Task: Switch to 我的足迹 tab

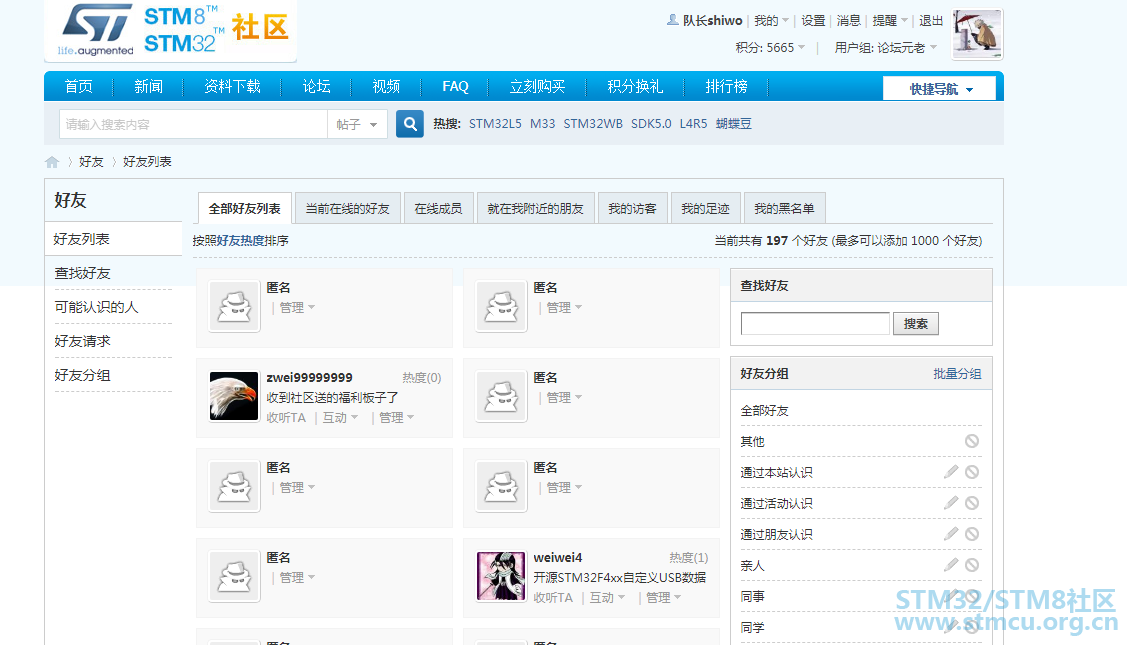Action: 705,209
